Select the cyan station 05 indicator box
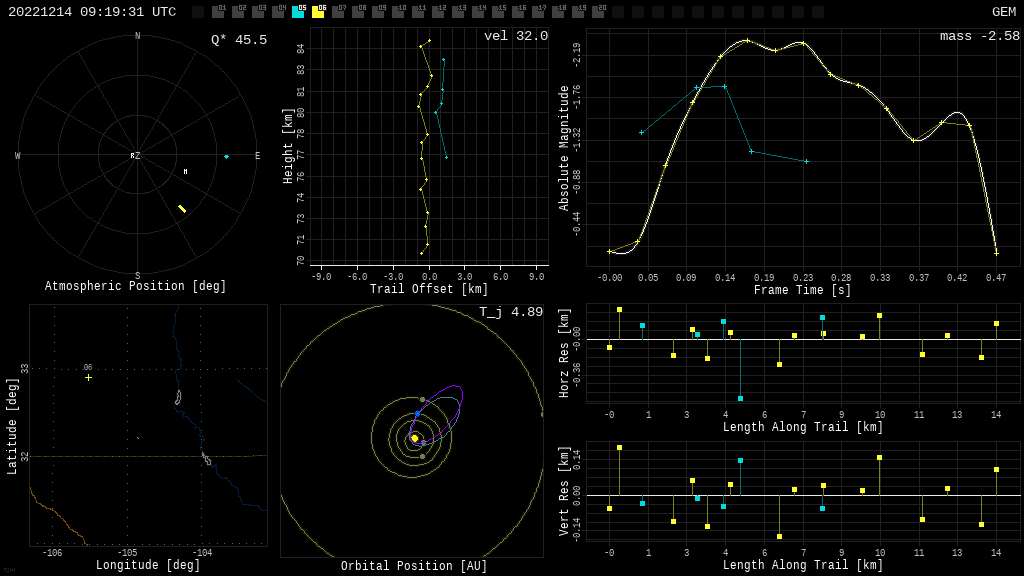Viewport: 1024px width, 576px height. pyautogui.click(x=298, y=12)
